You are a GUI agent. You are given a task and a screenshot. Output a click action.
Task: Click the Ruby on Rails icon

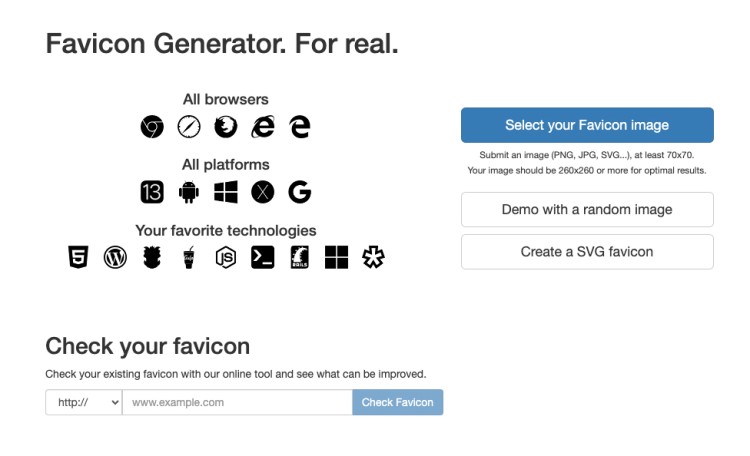pos(300,258)
